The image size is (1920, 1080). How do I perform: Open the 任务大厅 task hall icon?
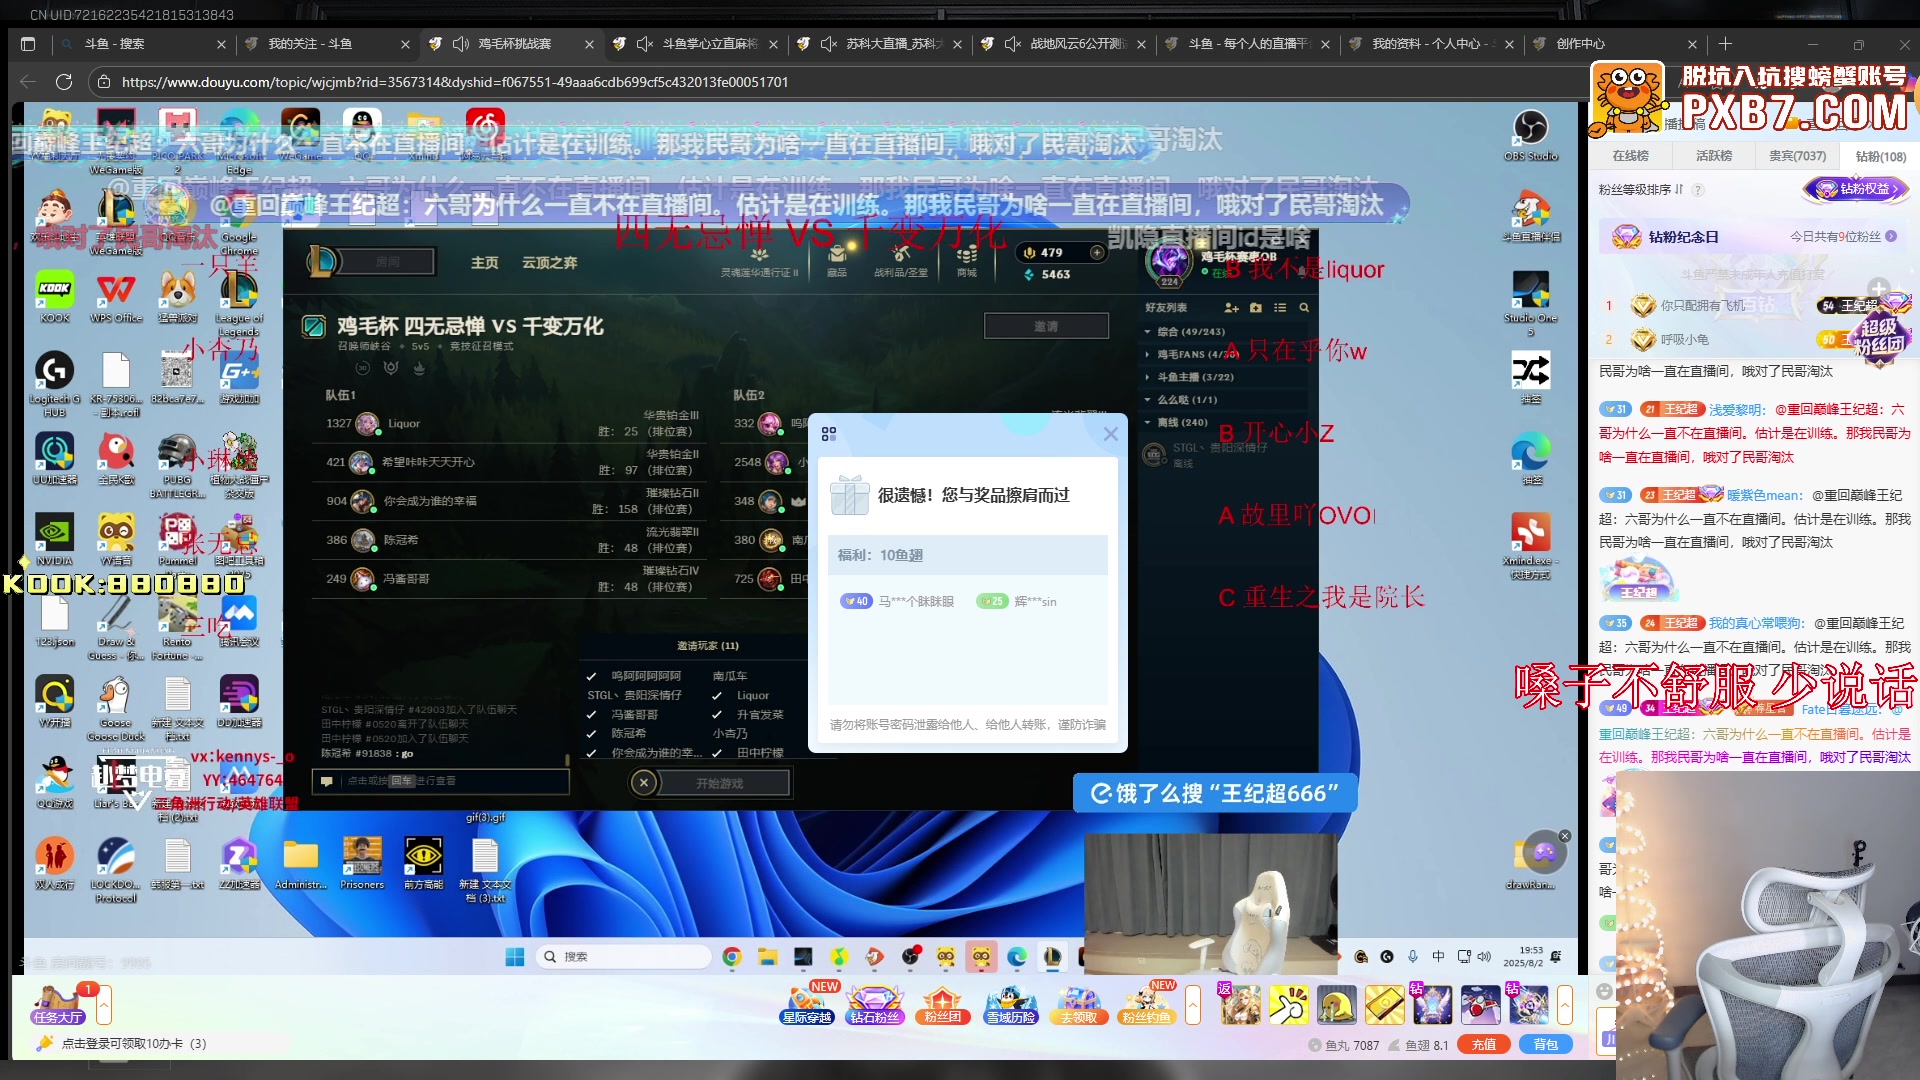click(58, 1005)
